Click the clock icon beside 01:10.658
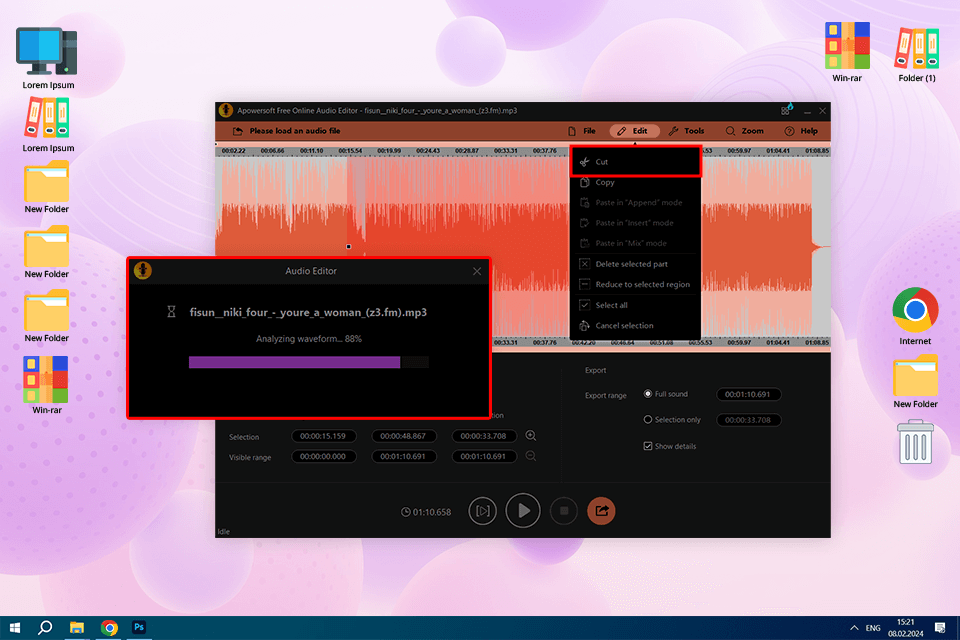Viewport: 960px width, 640px height. [405, 512]
